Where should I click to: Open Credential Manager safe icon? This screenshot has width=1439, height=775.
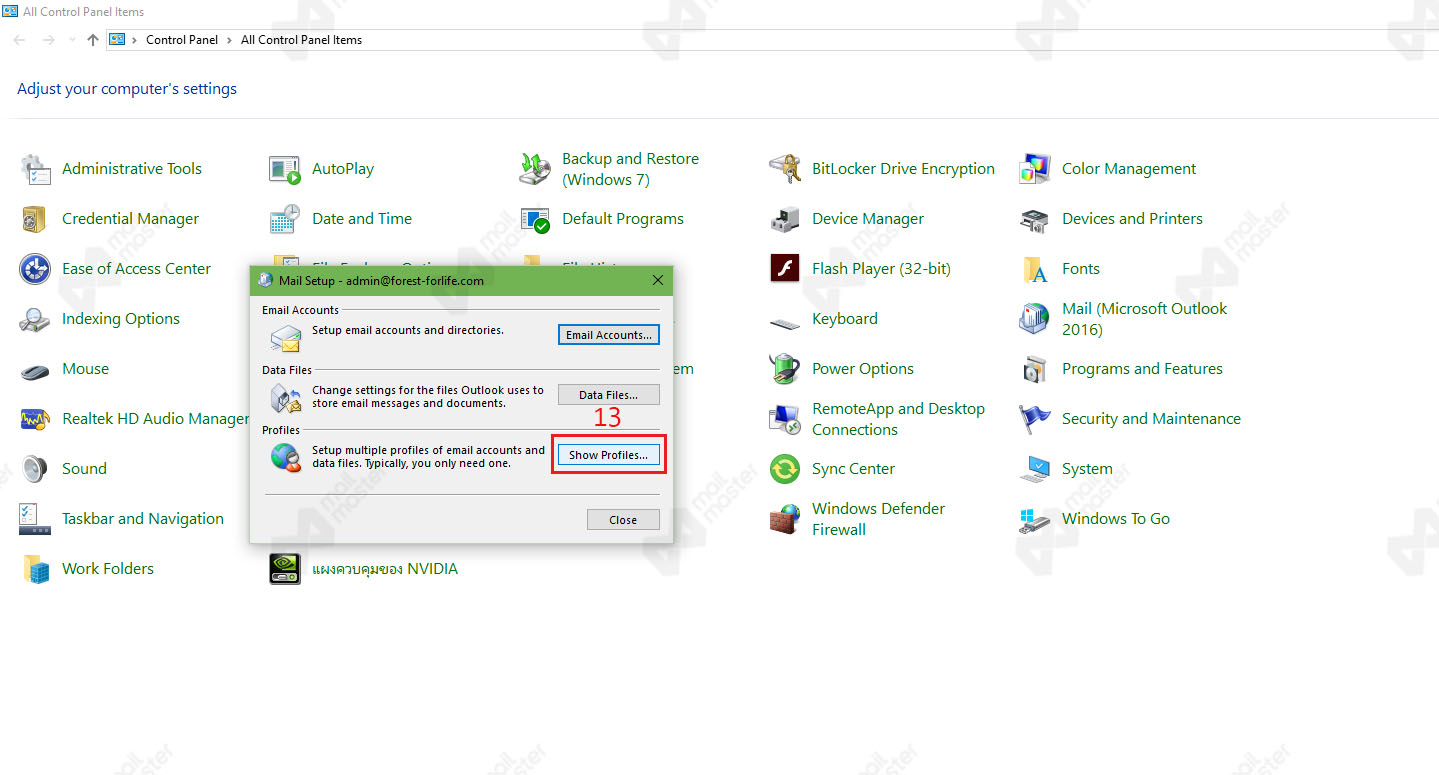click(x=36, y=219)
